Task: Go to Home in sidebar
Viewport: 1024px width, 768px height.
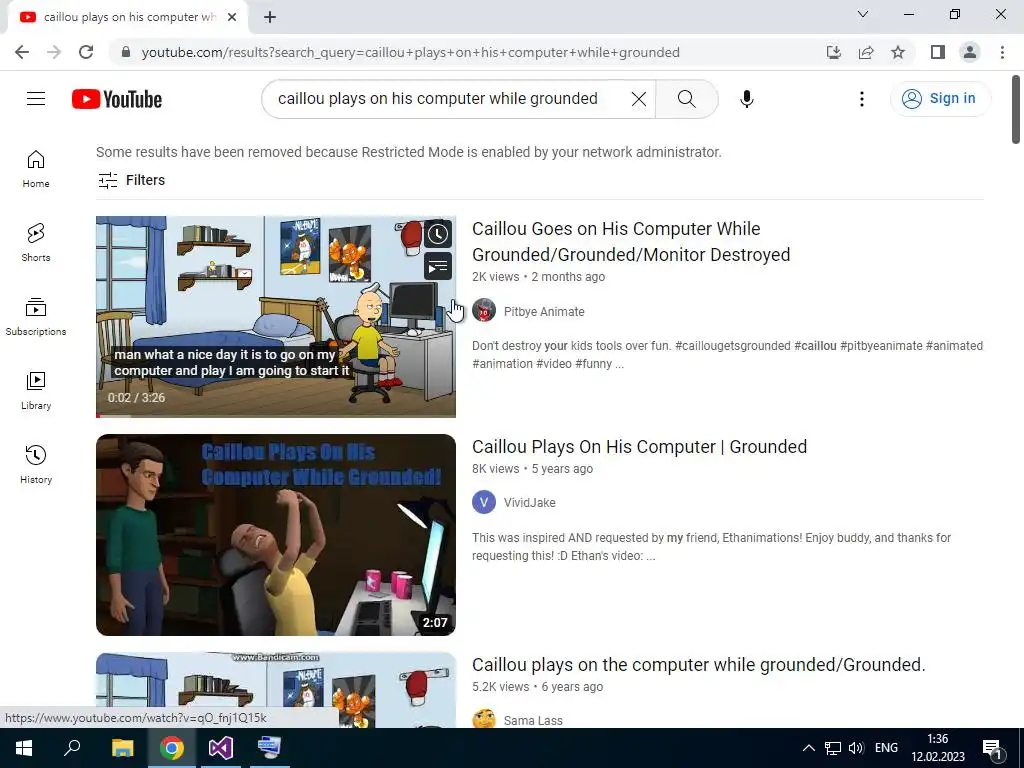Action: (x=36, y=169)
